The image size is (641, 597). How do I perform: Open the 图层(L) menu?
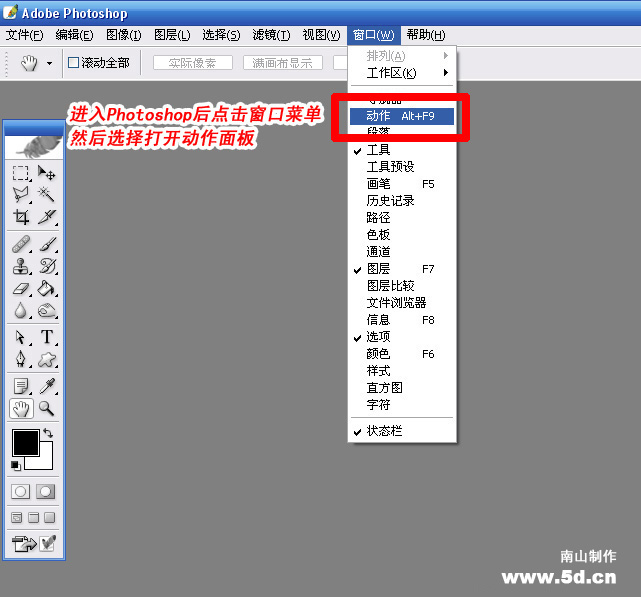[172, 35]
